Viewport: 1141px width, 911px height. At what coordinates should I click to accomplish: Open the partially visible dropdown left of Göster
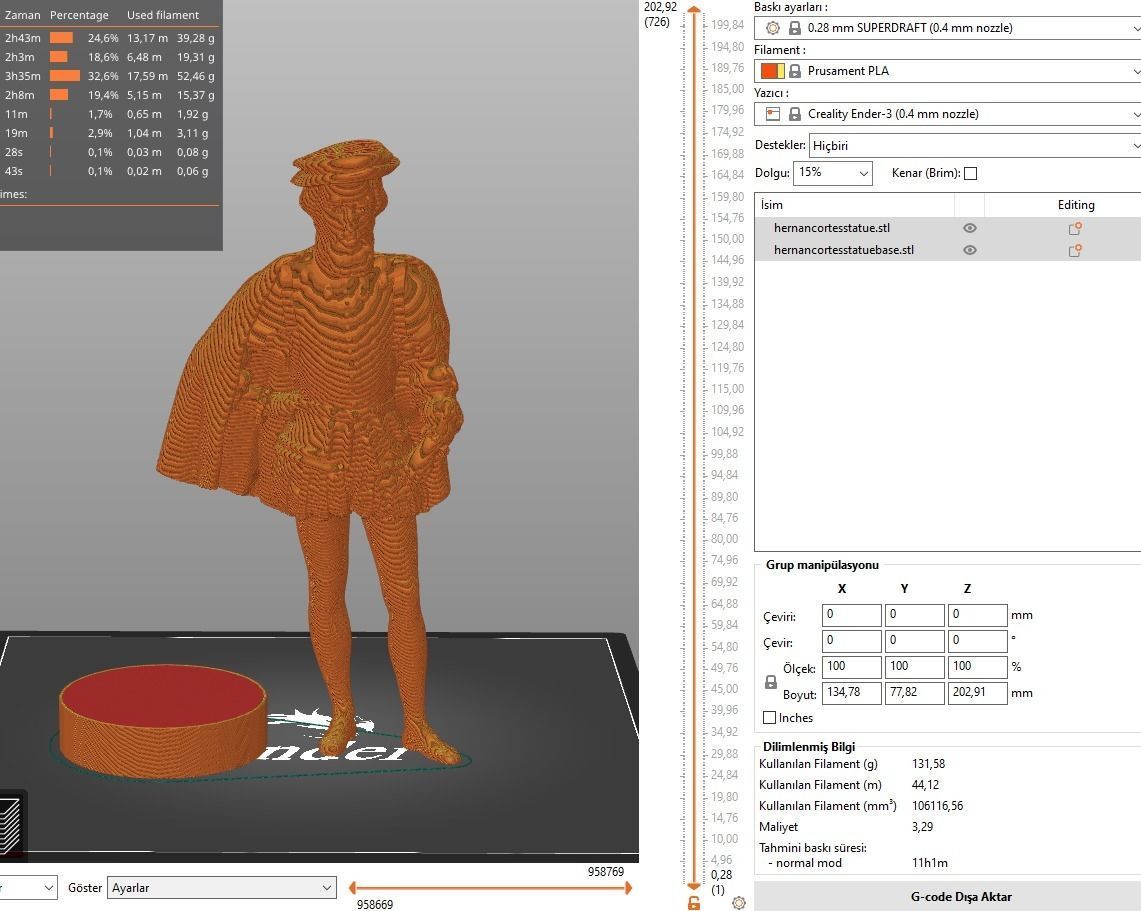pyautogui.click(x=28, y=888)
